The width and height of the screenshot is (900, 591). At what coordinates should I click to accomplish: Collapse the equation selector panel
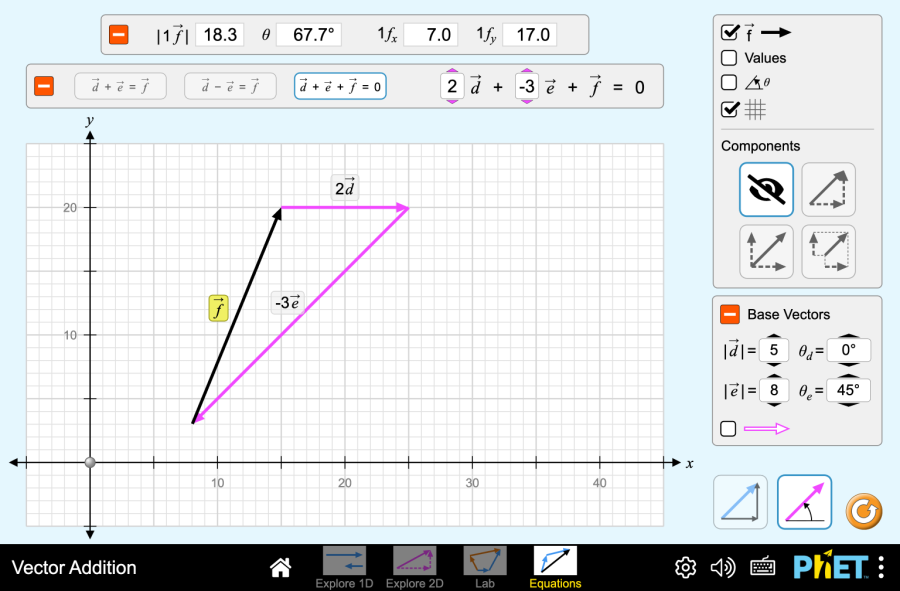(44, 87)
